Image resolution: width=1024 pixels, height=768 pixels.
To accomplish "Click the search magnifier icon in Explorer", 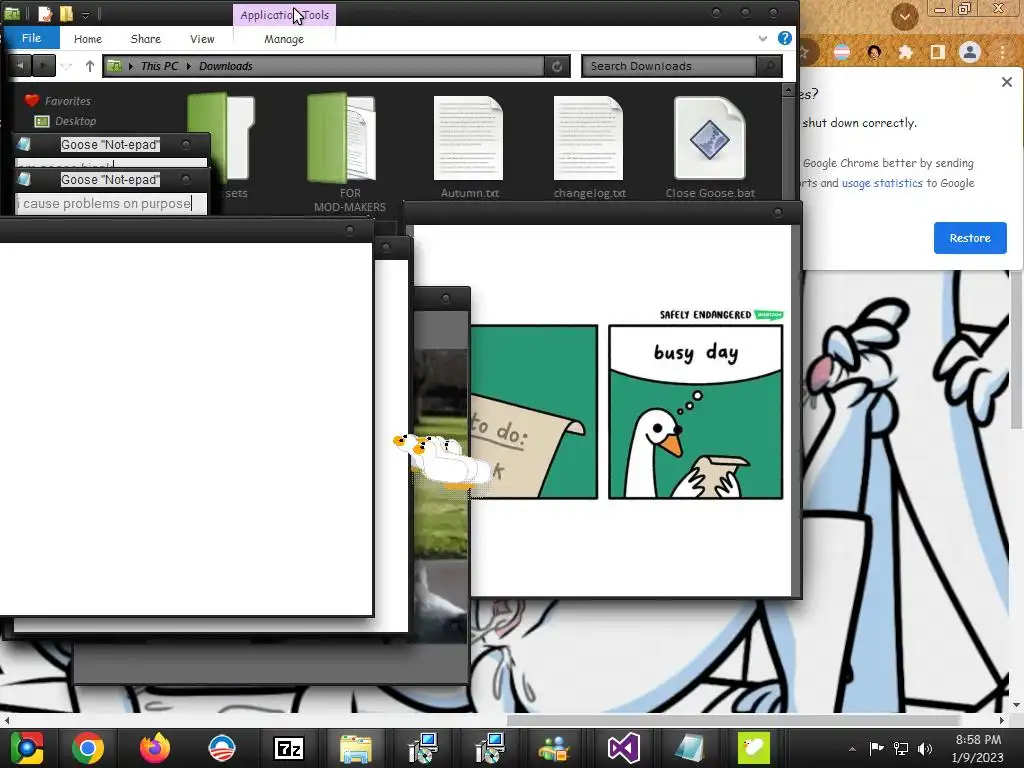I will click(x=769, y=66).
